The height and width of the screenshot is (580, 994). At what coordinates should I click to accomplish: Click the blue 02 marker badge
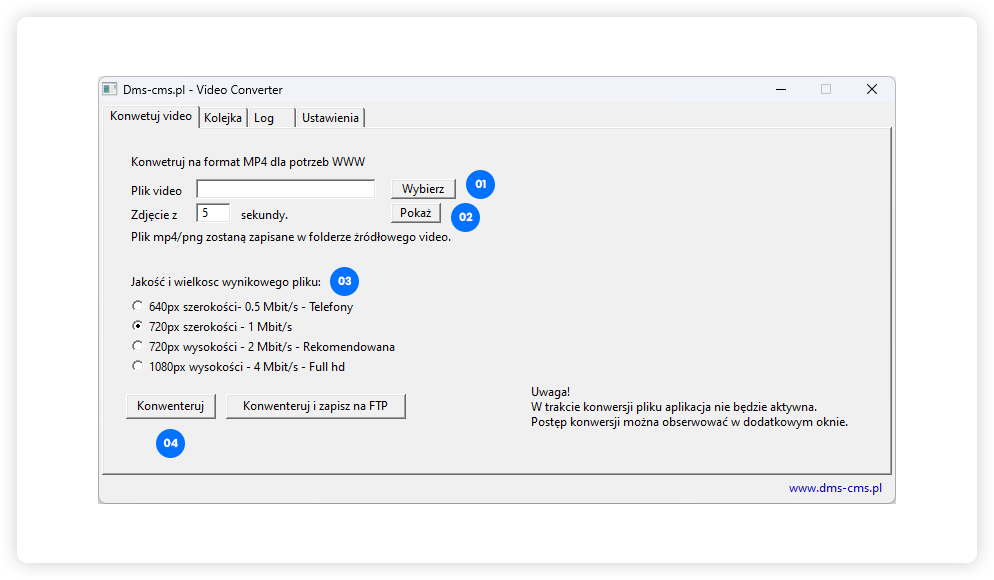click(x=465, y=216)
